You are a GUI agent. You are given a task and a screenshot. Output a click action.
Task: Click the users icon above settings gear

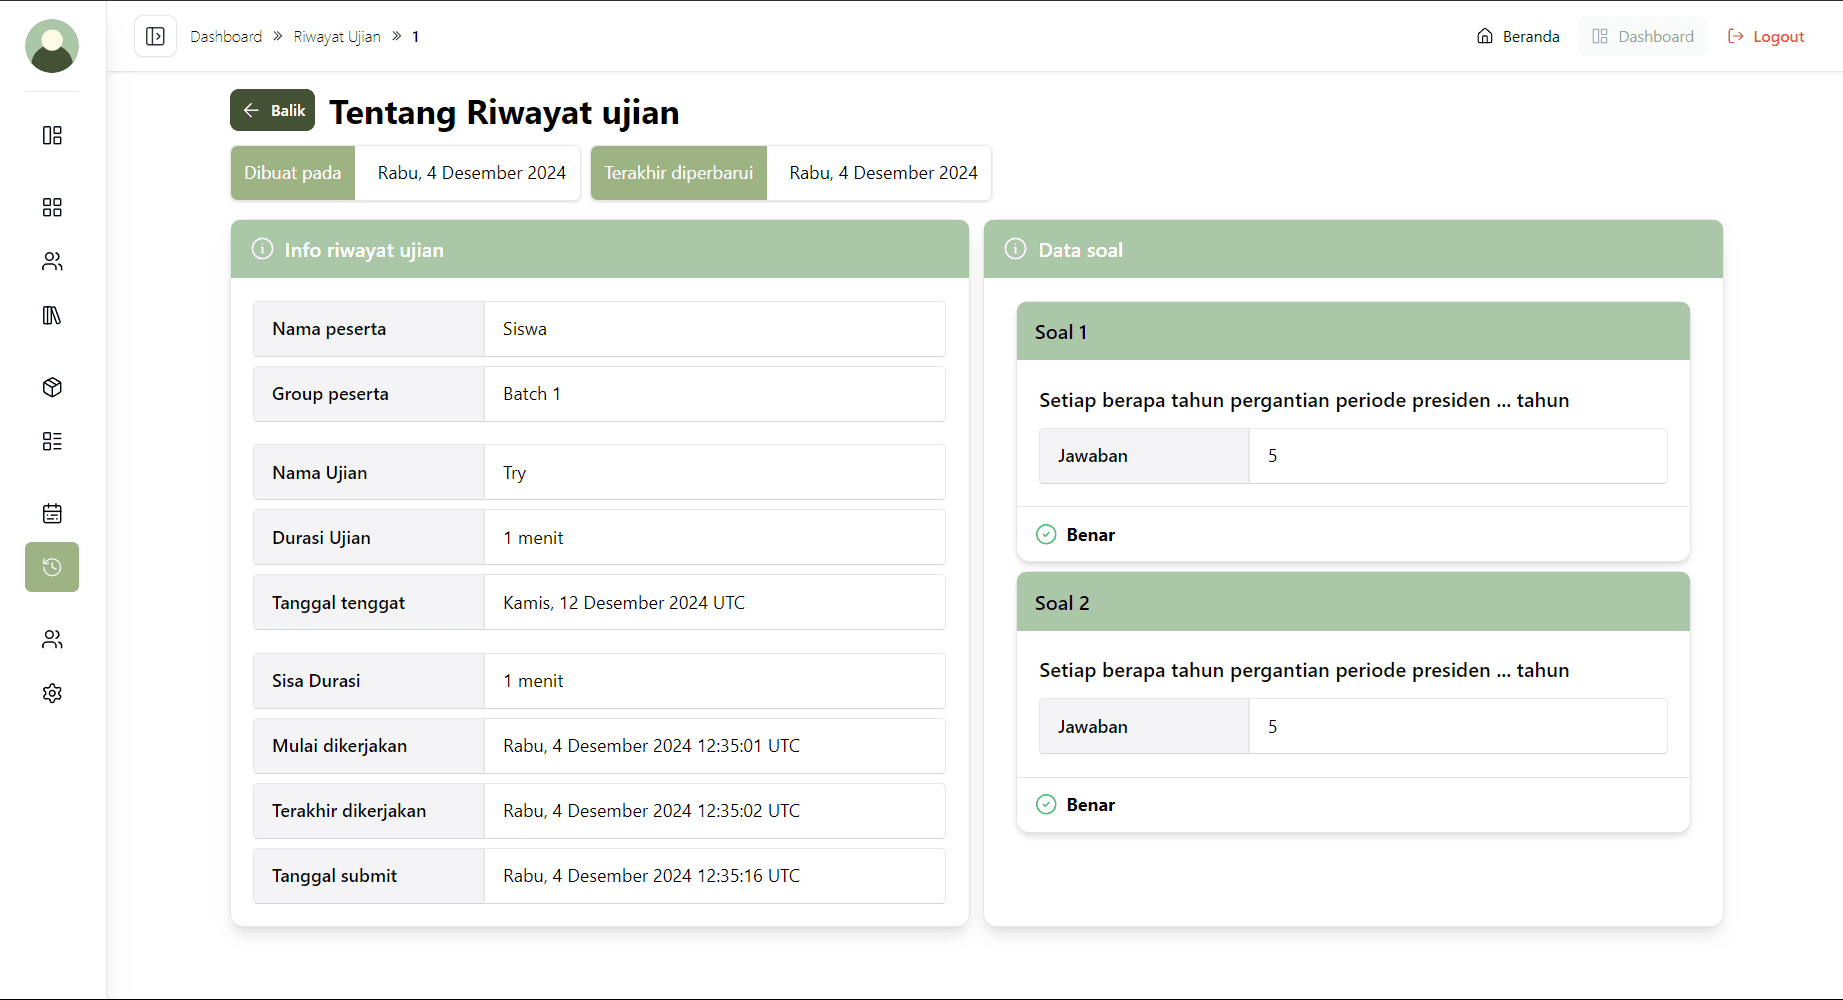point(52,639)
